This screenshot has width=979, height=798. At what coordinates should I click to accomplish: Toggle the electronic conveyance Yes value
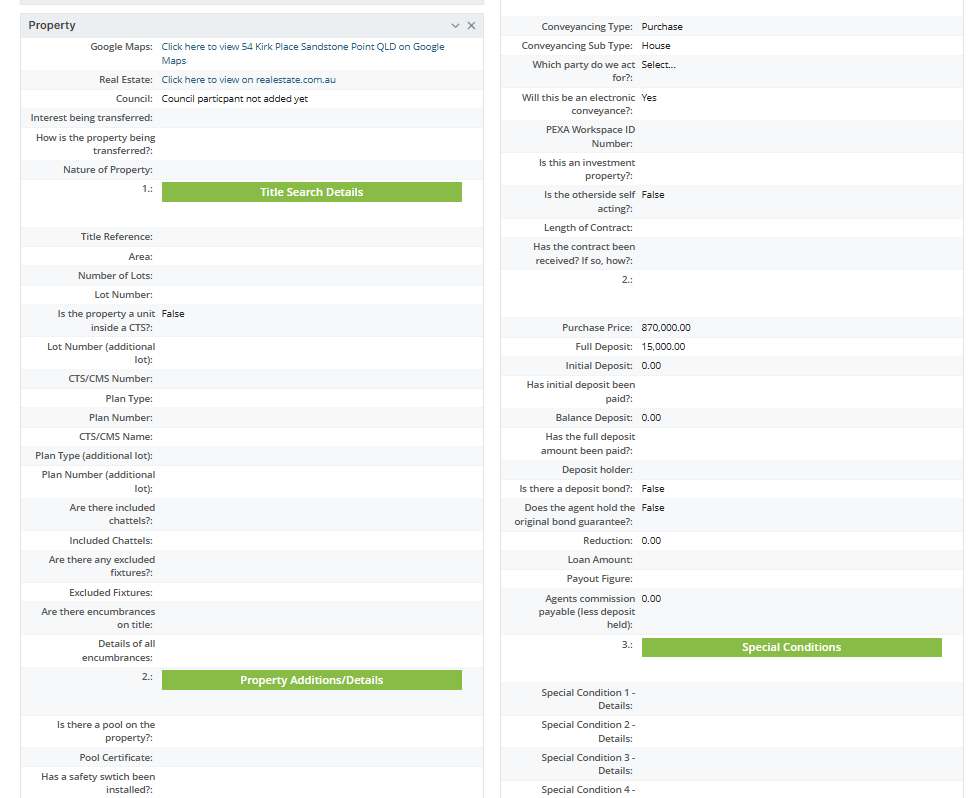[649, 98]
